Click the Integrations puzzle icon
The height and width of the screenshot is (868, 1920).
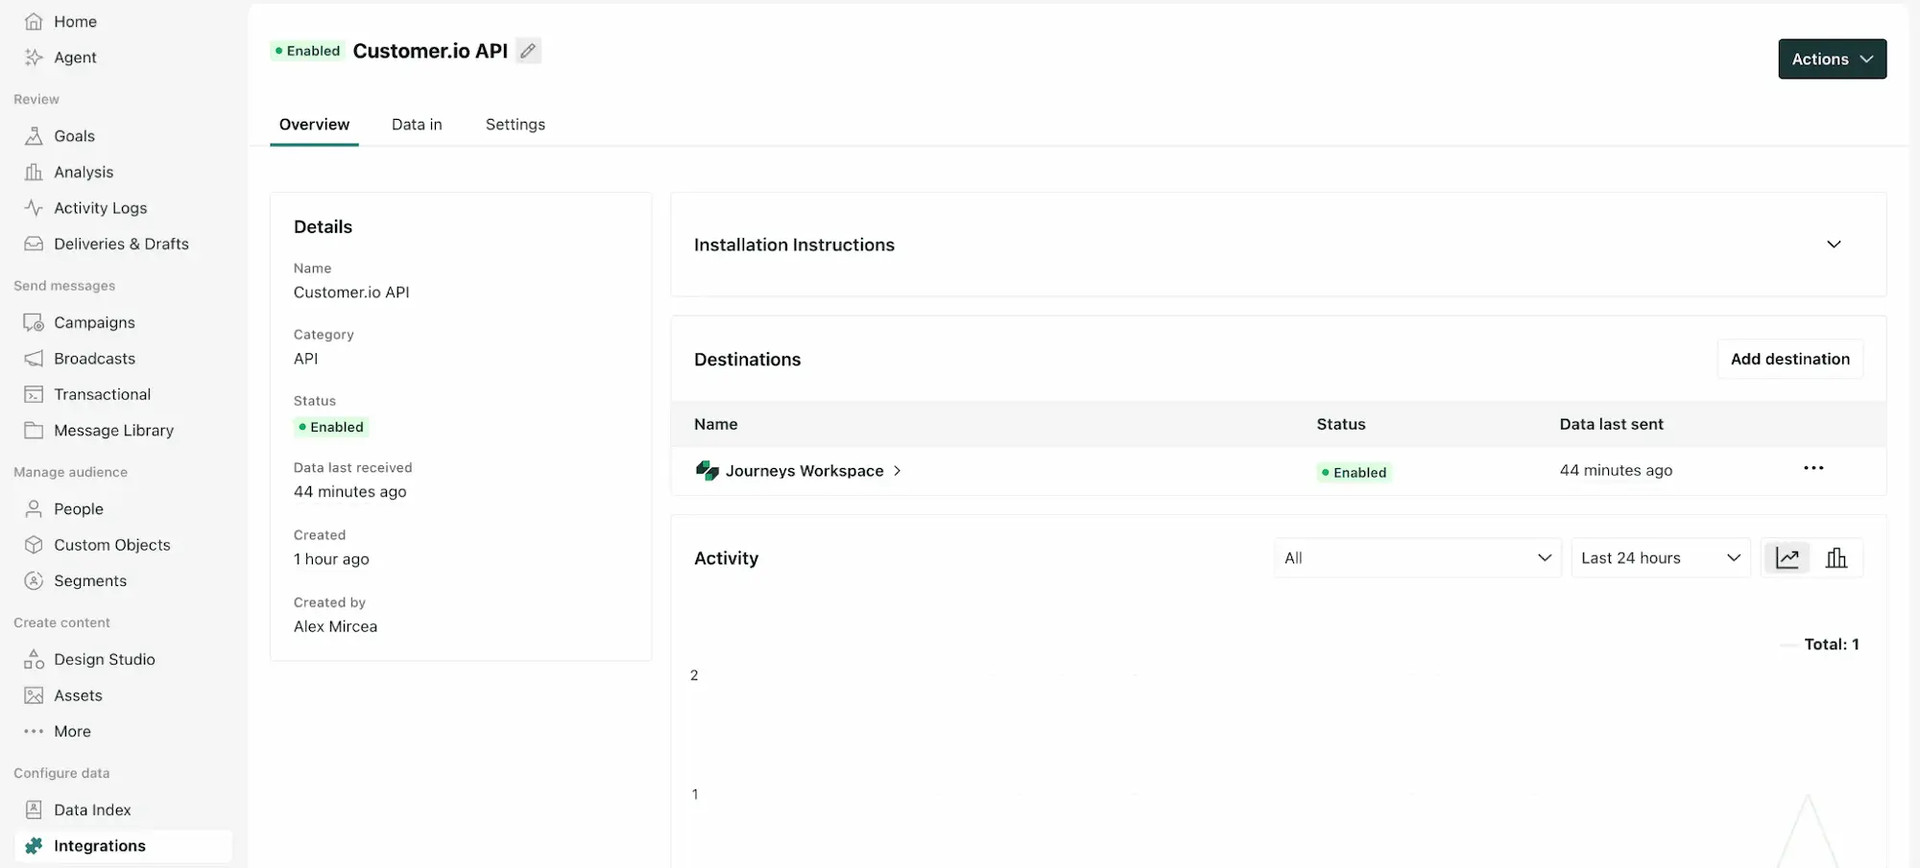coord(34,846)
